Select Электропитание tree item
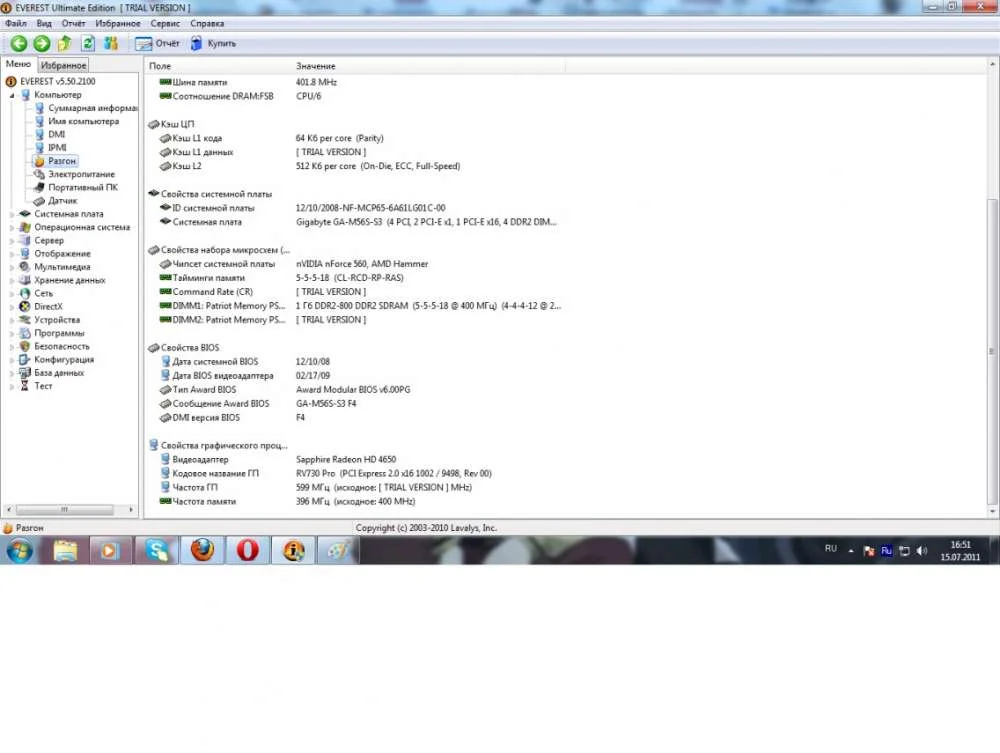This screenshot has height=753, width=1000. pyautogui.click(x=75, y=174)
